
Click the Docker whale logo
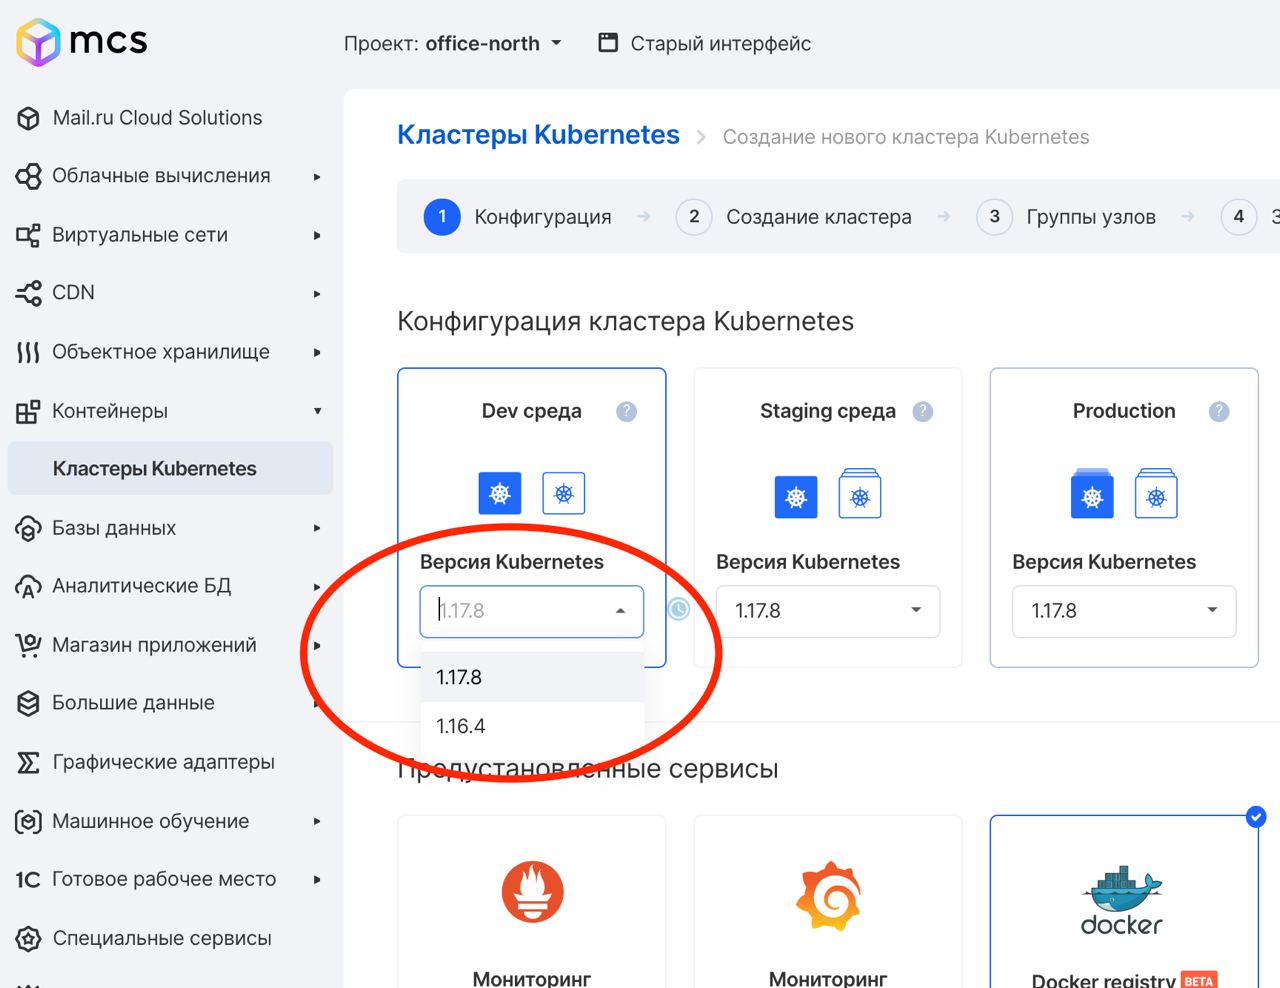[1123, 900]
